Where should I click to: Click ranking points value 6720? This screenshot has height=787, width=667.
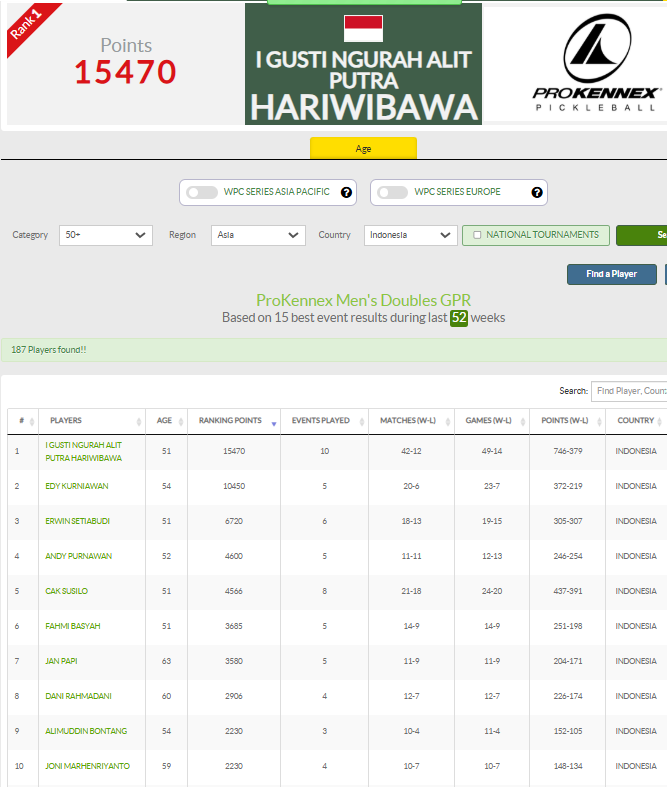point(234,521)
